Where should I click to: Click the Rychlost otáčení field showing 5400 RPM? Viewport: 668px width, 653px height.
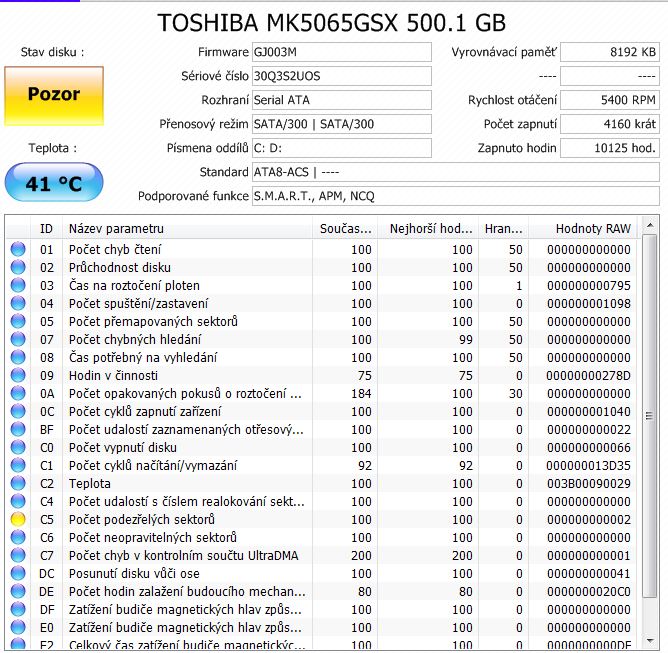[x=609, y=100]
